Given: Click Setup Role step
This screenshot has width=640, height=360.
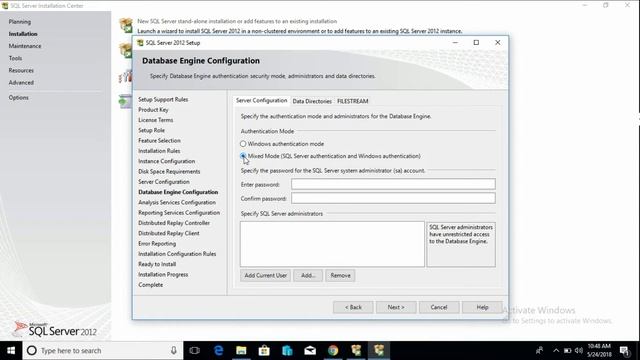Looking at the screenshot, I should coord(151,130).
